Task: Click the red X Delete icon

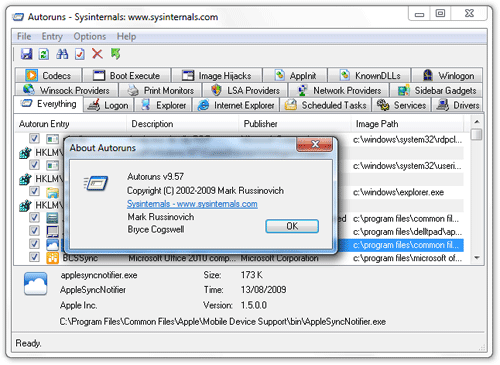Action: point(97,54)
